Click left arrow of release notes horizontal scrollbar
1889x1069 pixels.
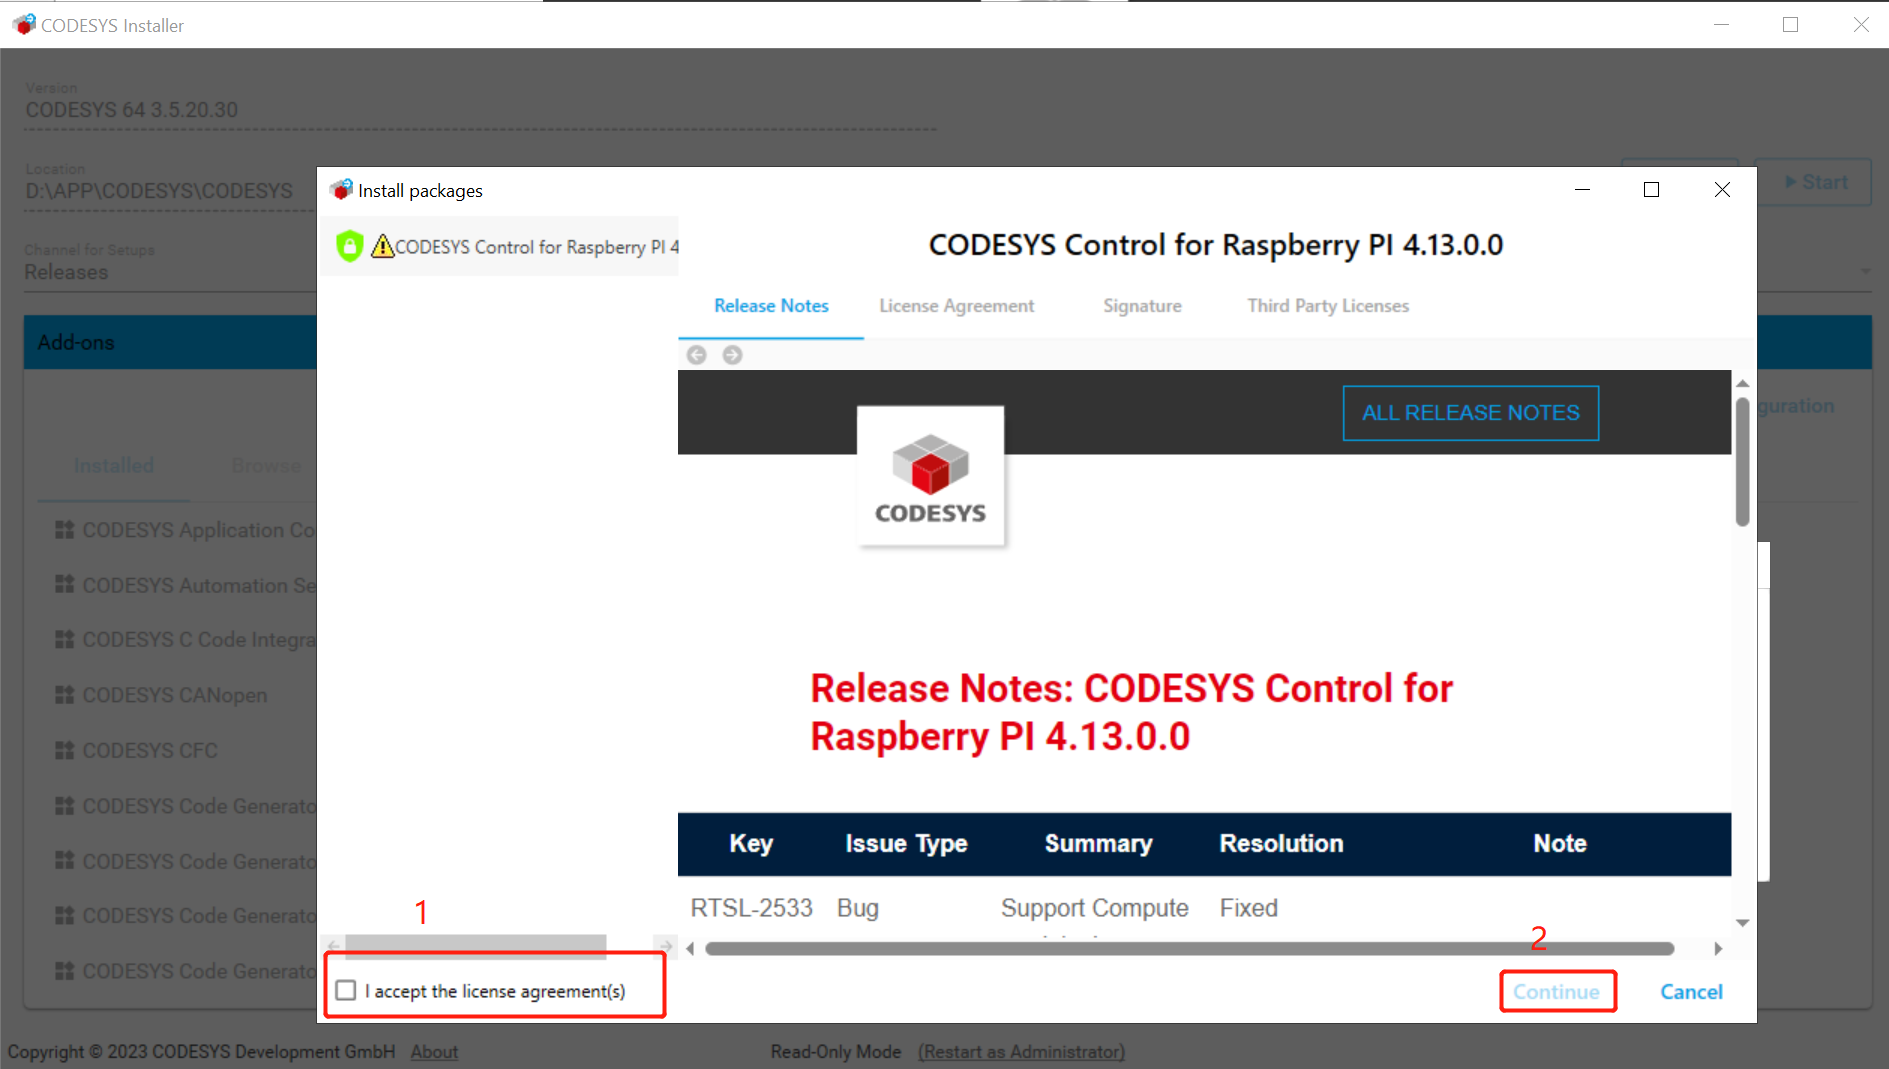(689, 948)
